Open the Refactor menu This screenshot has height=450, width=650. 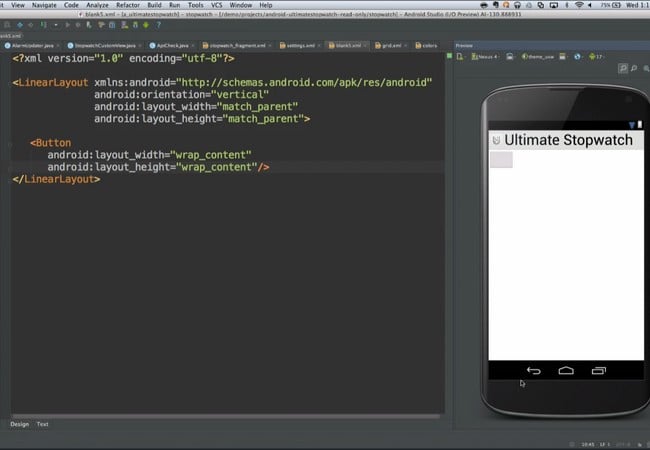[x=128, y=5]
